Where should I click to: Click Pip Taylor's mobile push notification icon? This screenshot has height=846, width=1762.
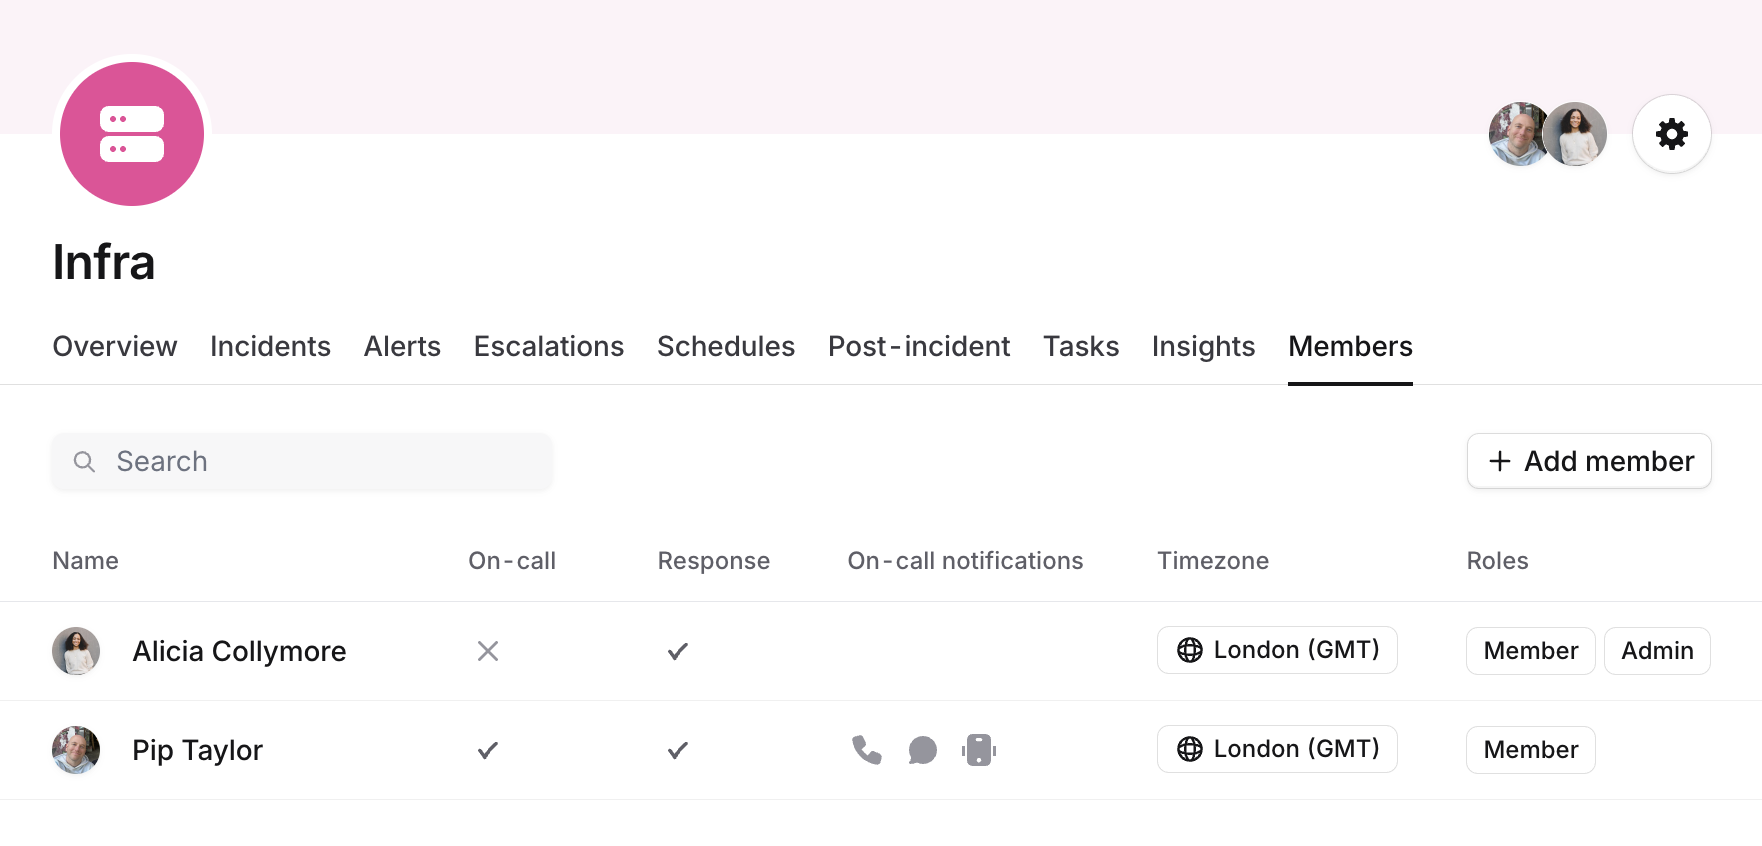pyautogui.click(x=979, y=750)
